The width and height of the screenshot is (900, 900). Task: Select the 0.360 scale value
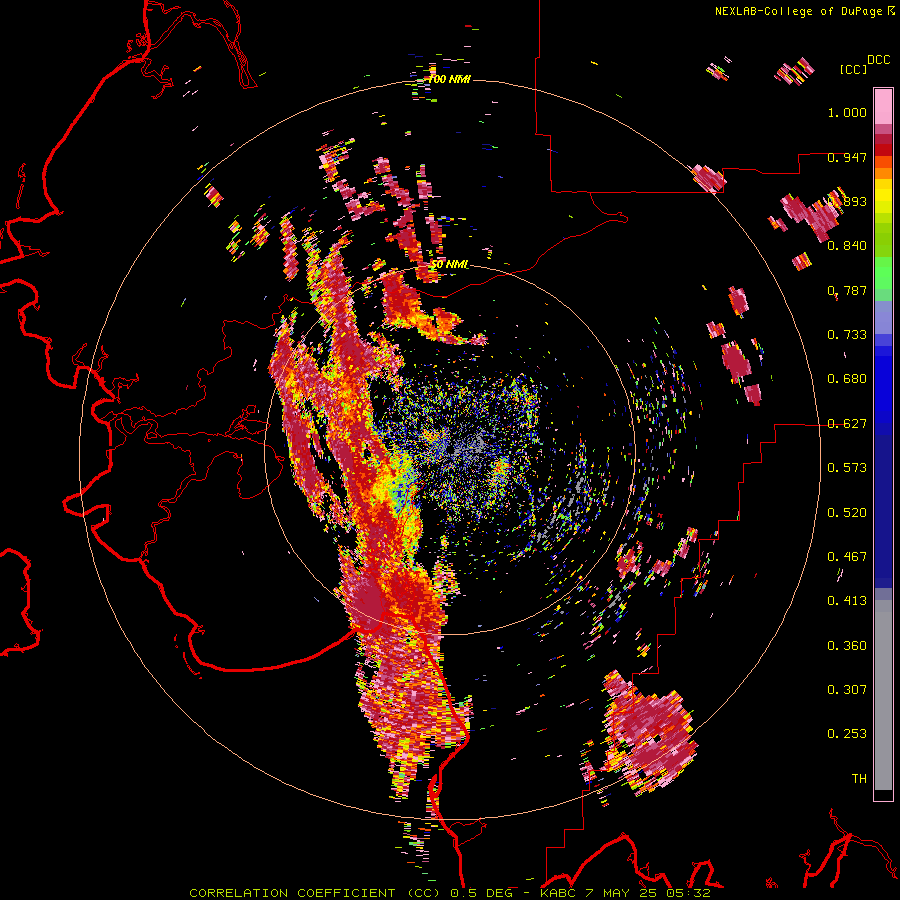click(847, 646)
